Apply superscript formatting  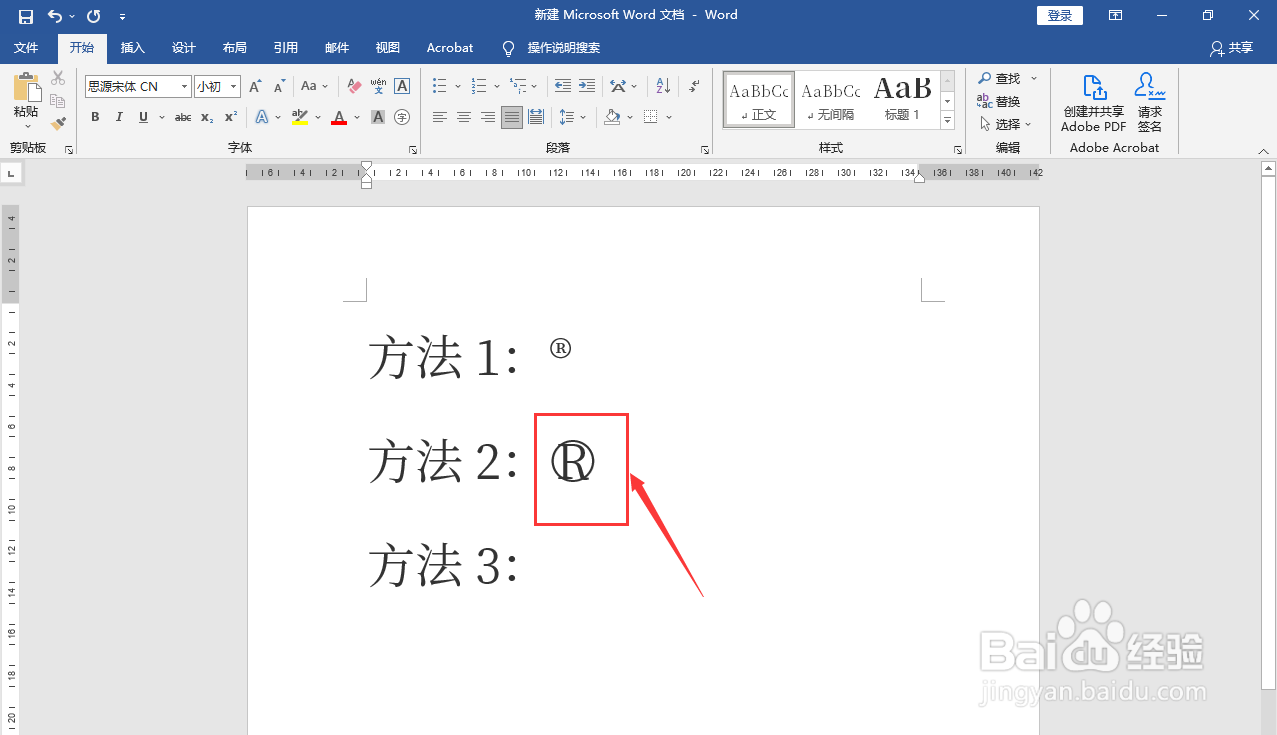(229, 118)
